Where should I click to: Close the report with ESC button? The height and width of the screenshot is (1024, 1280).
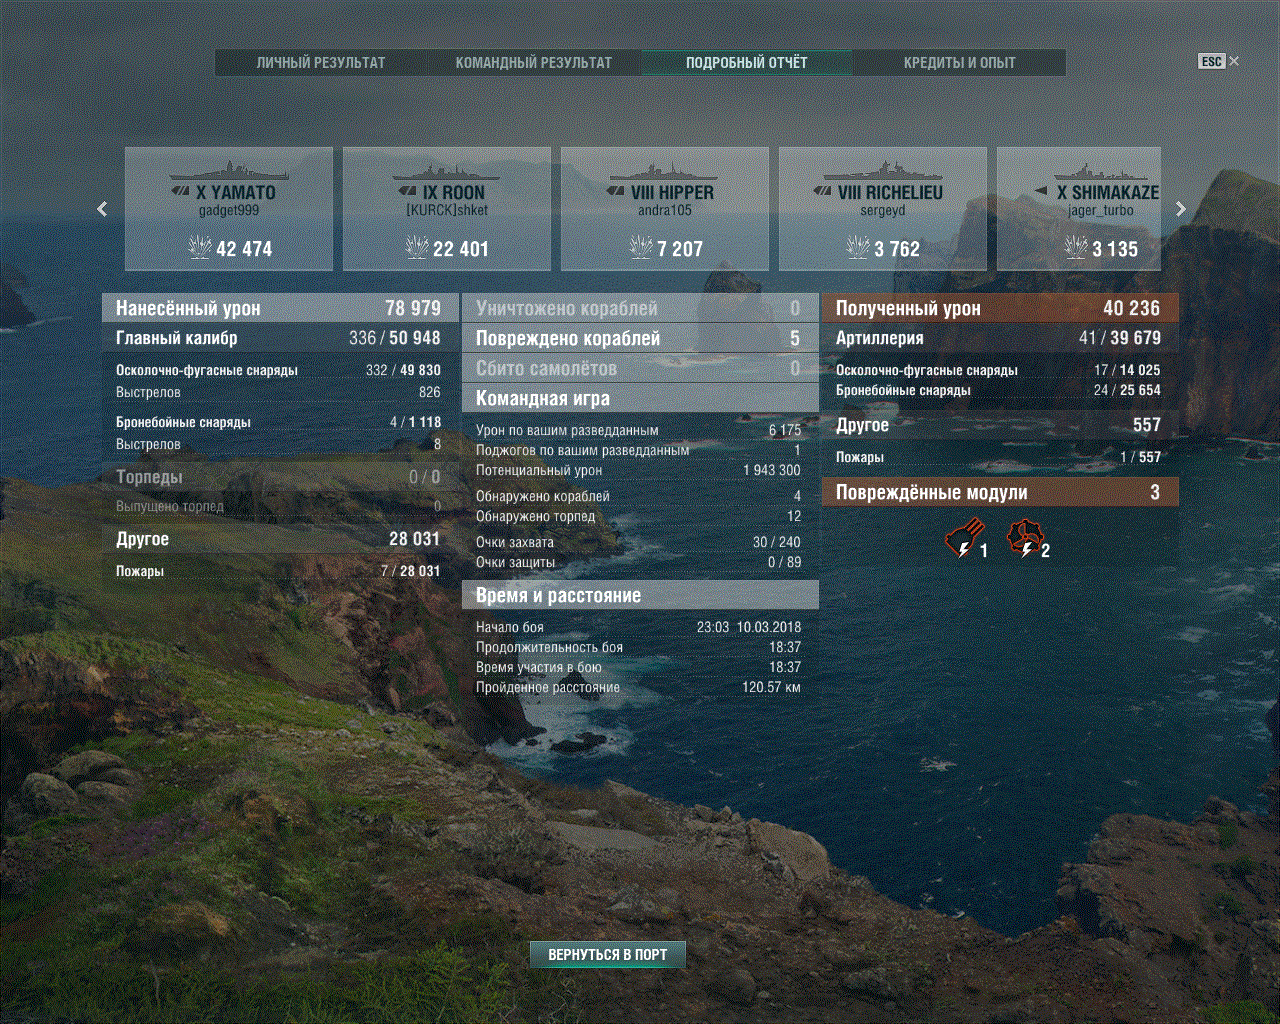click(1218, 61)
